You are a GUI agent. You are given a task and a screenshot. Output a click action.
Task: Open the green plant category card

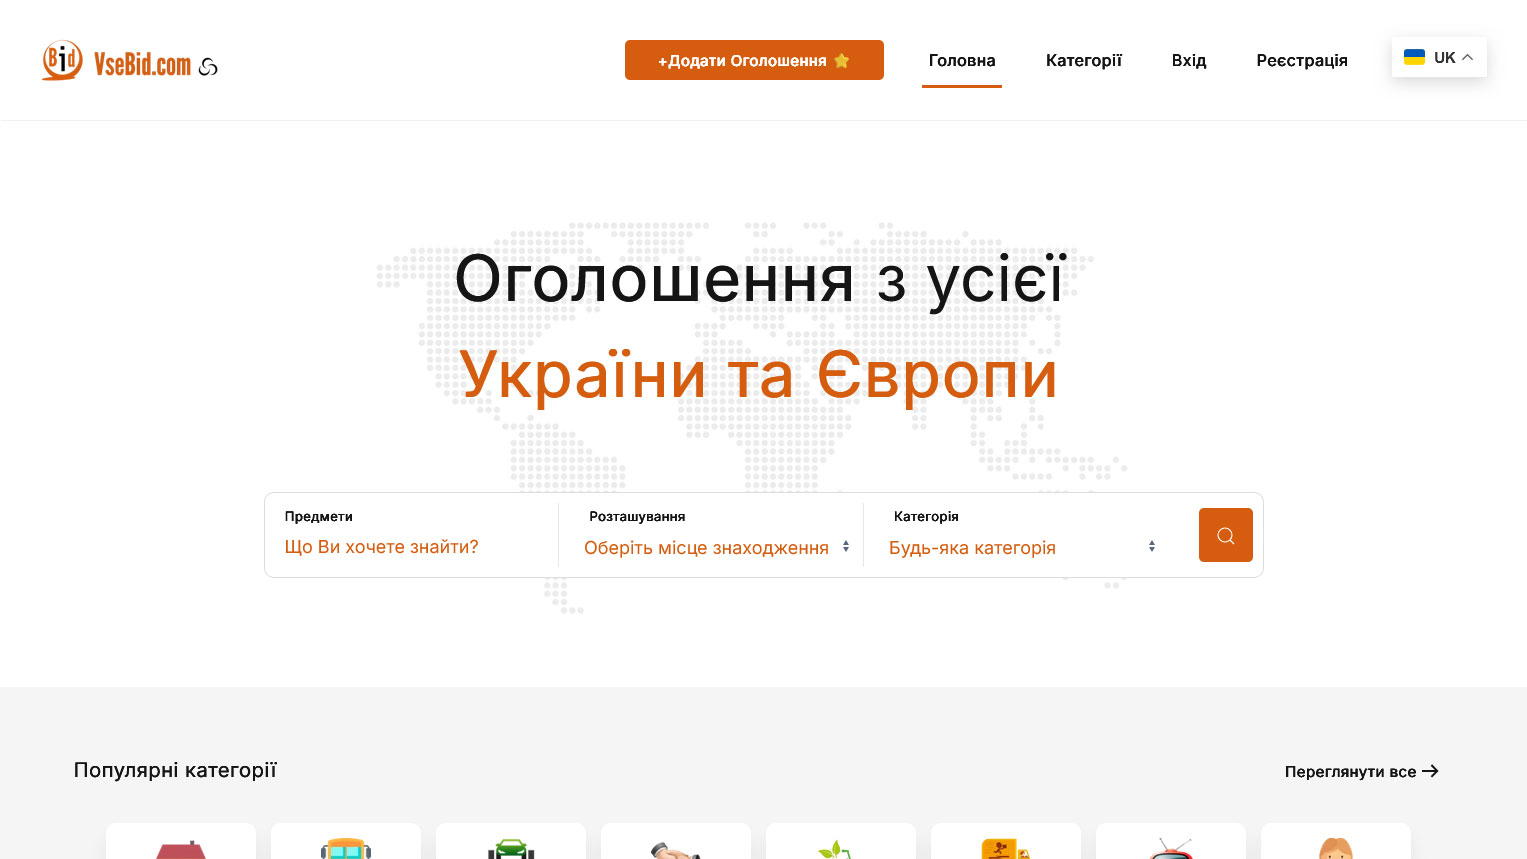click(841, 841)
